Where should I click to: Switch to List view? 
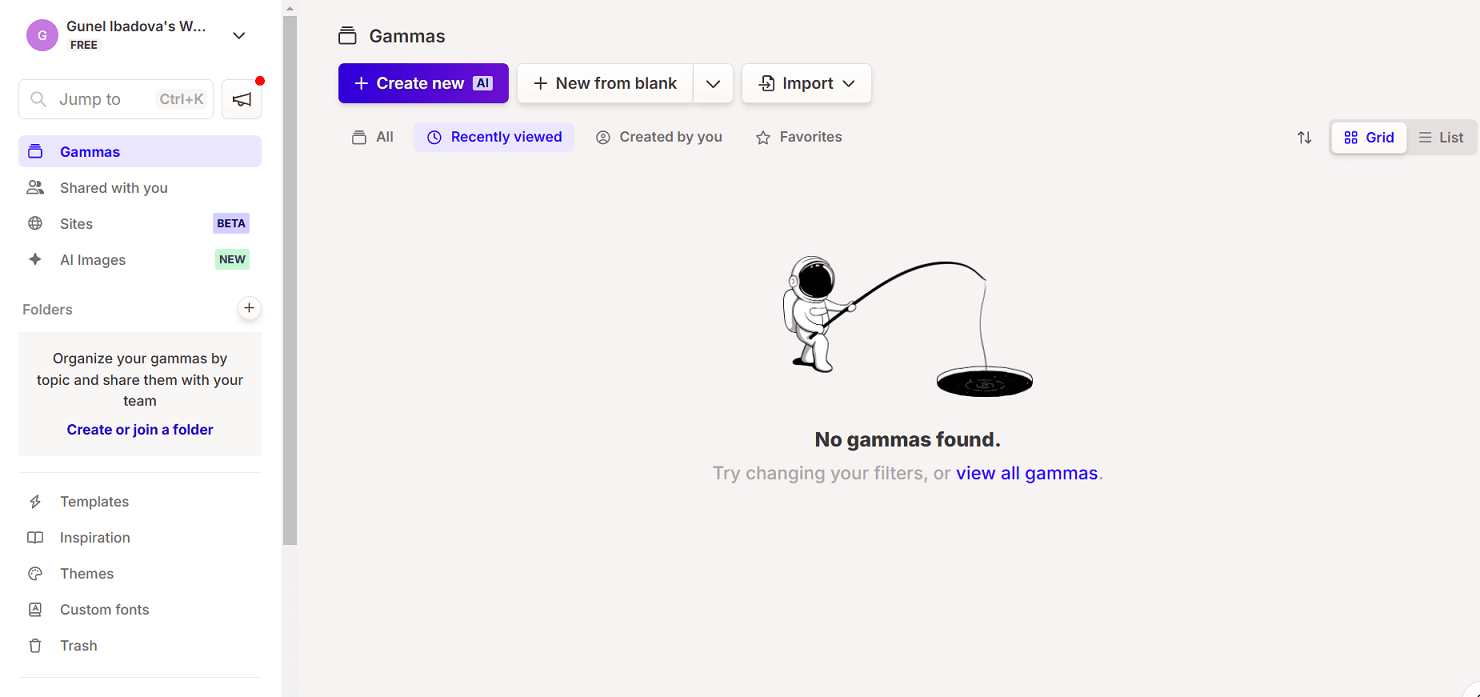[x=1441, y=138]
